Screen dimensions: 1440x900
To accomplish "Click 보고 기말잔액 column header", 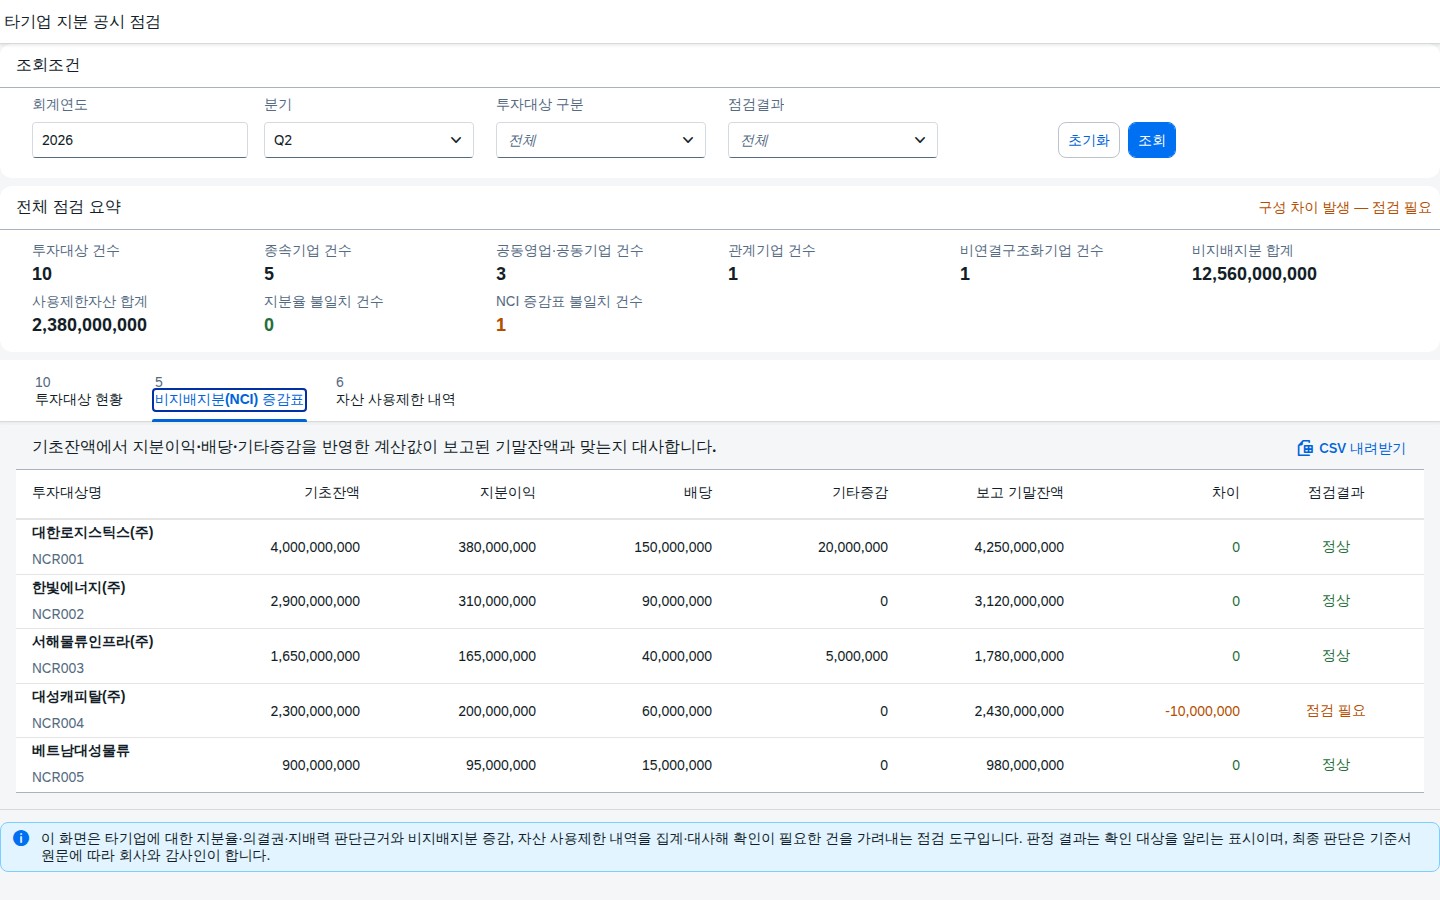I will 1020,493.
